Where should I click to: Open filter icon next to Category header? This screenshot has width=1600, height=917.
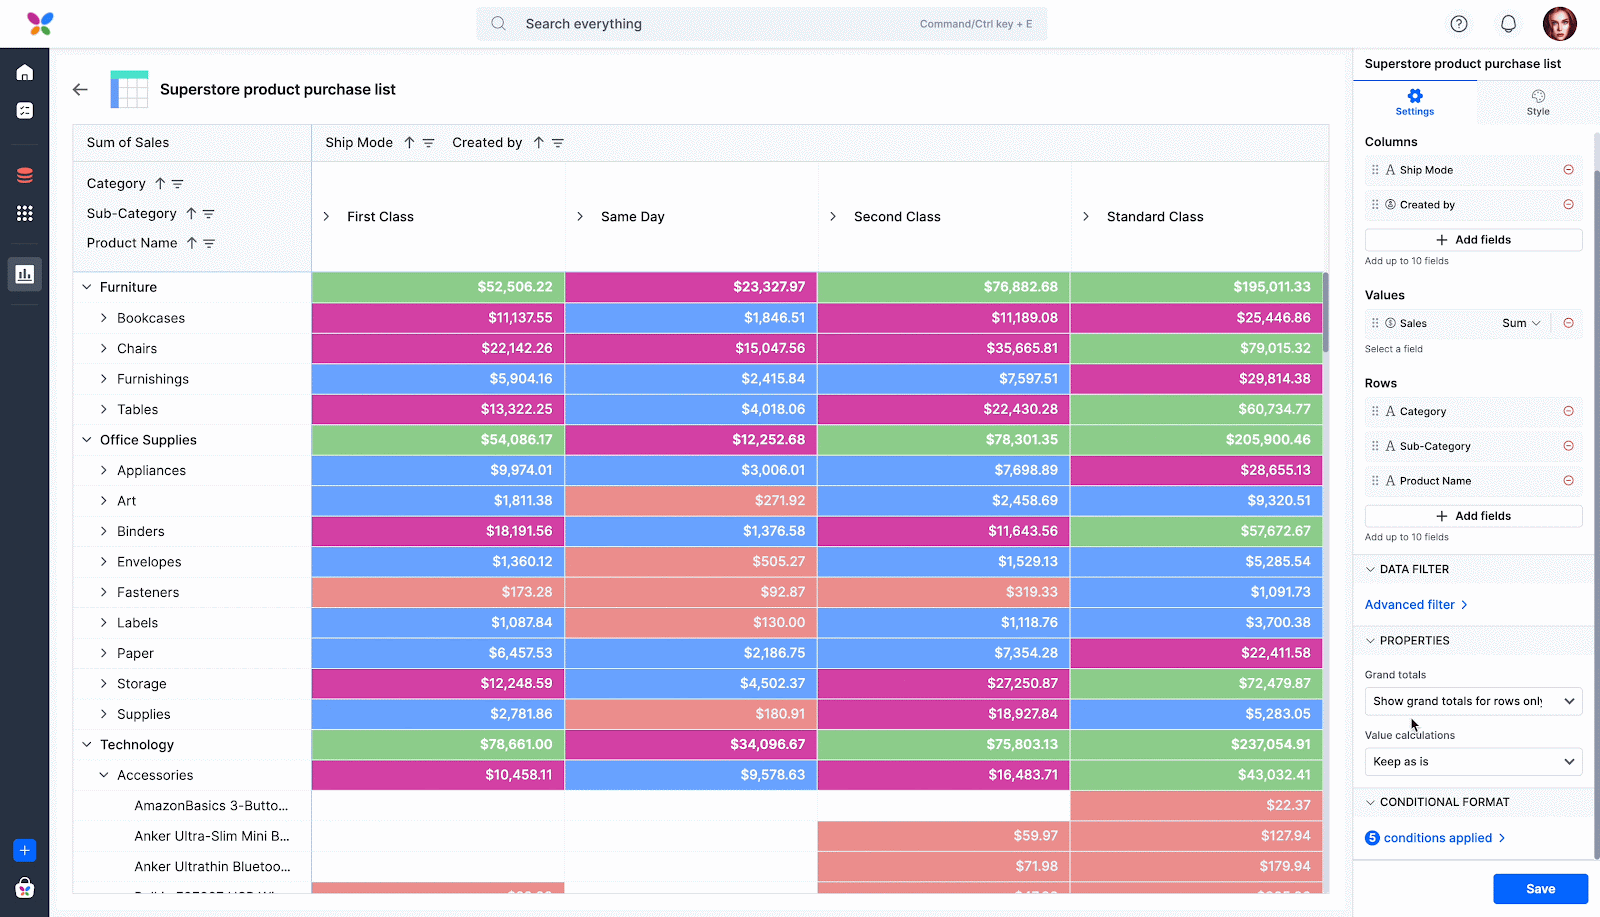coord(178,184)
